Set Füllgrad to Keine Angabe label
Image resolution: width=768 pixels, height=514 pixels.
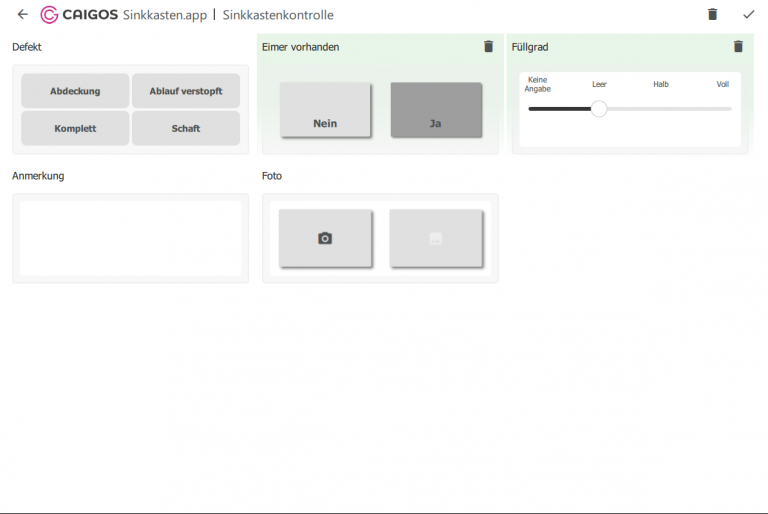tap(537, 84)
